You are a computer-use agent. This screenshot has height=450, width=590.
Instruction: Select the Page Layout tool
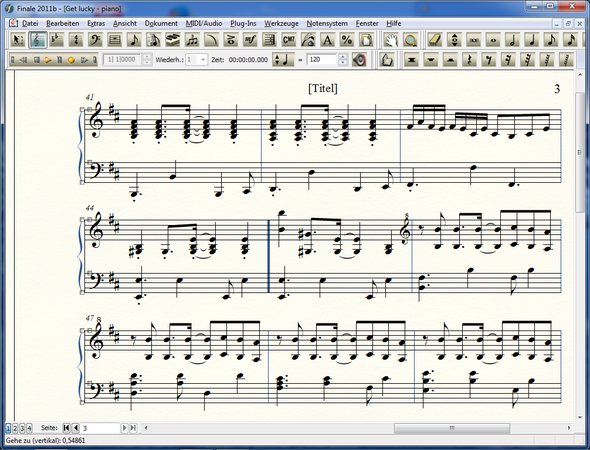pyautogui.click(x=366, y=40)
